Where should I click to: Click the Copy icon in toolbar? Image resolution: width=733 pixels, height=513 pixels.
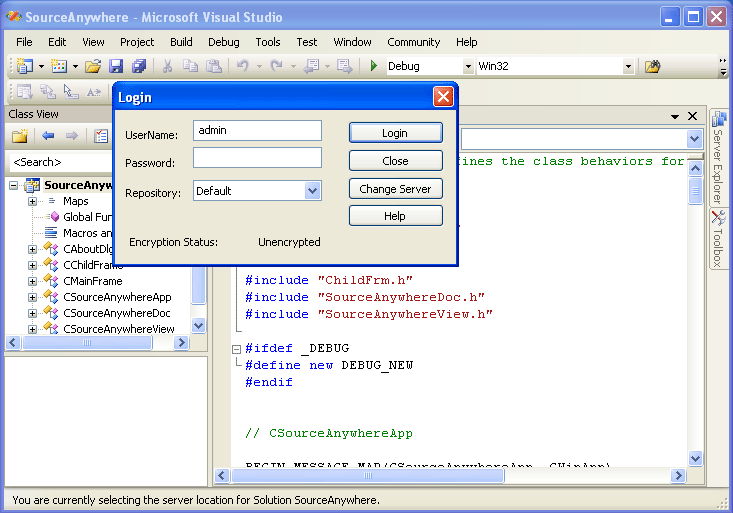click(190, 66)
